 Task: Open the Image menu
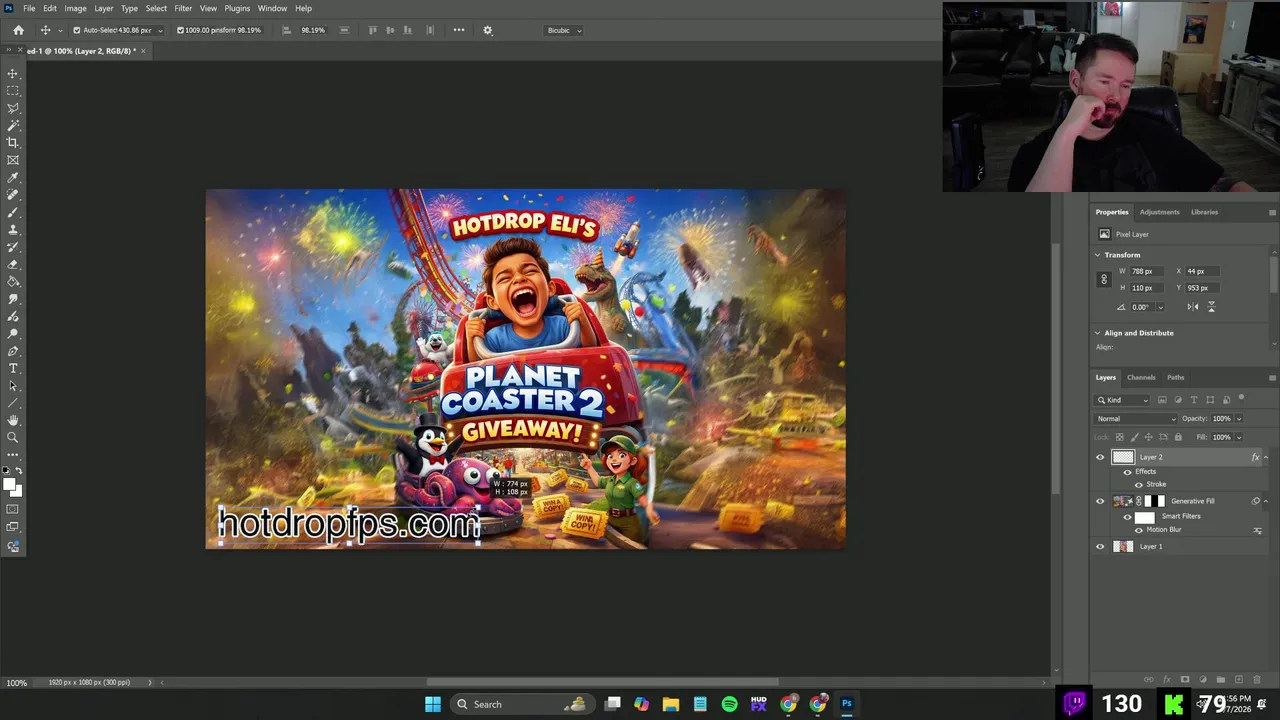pos(75,8)
